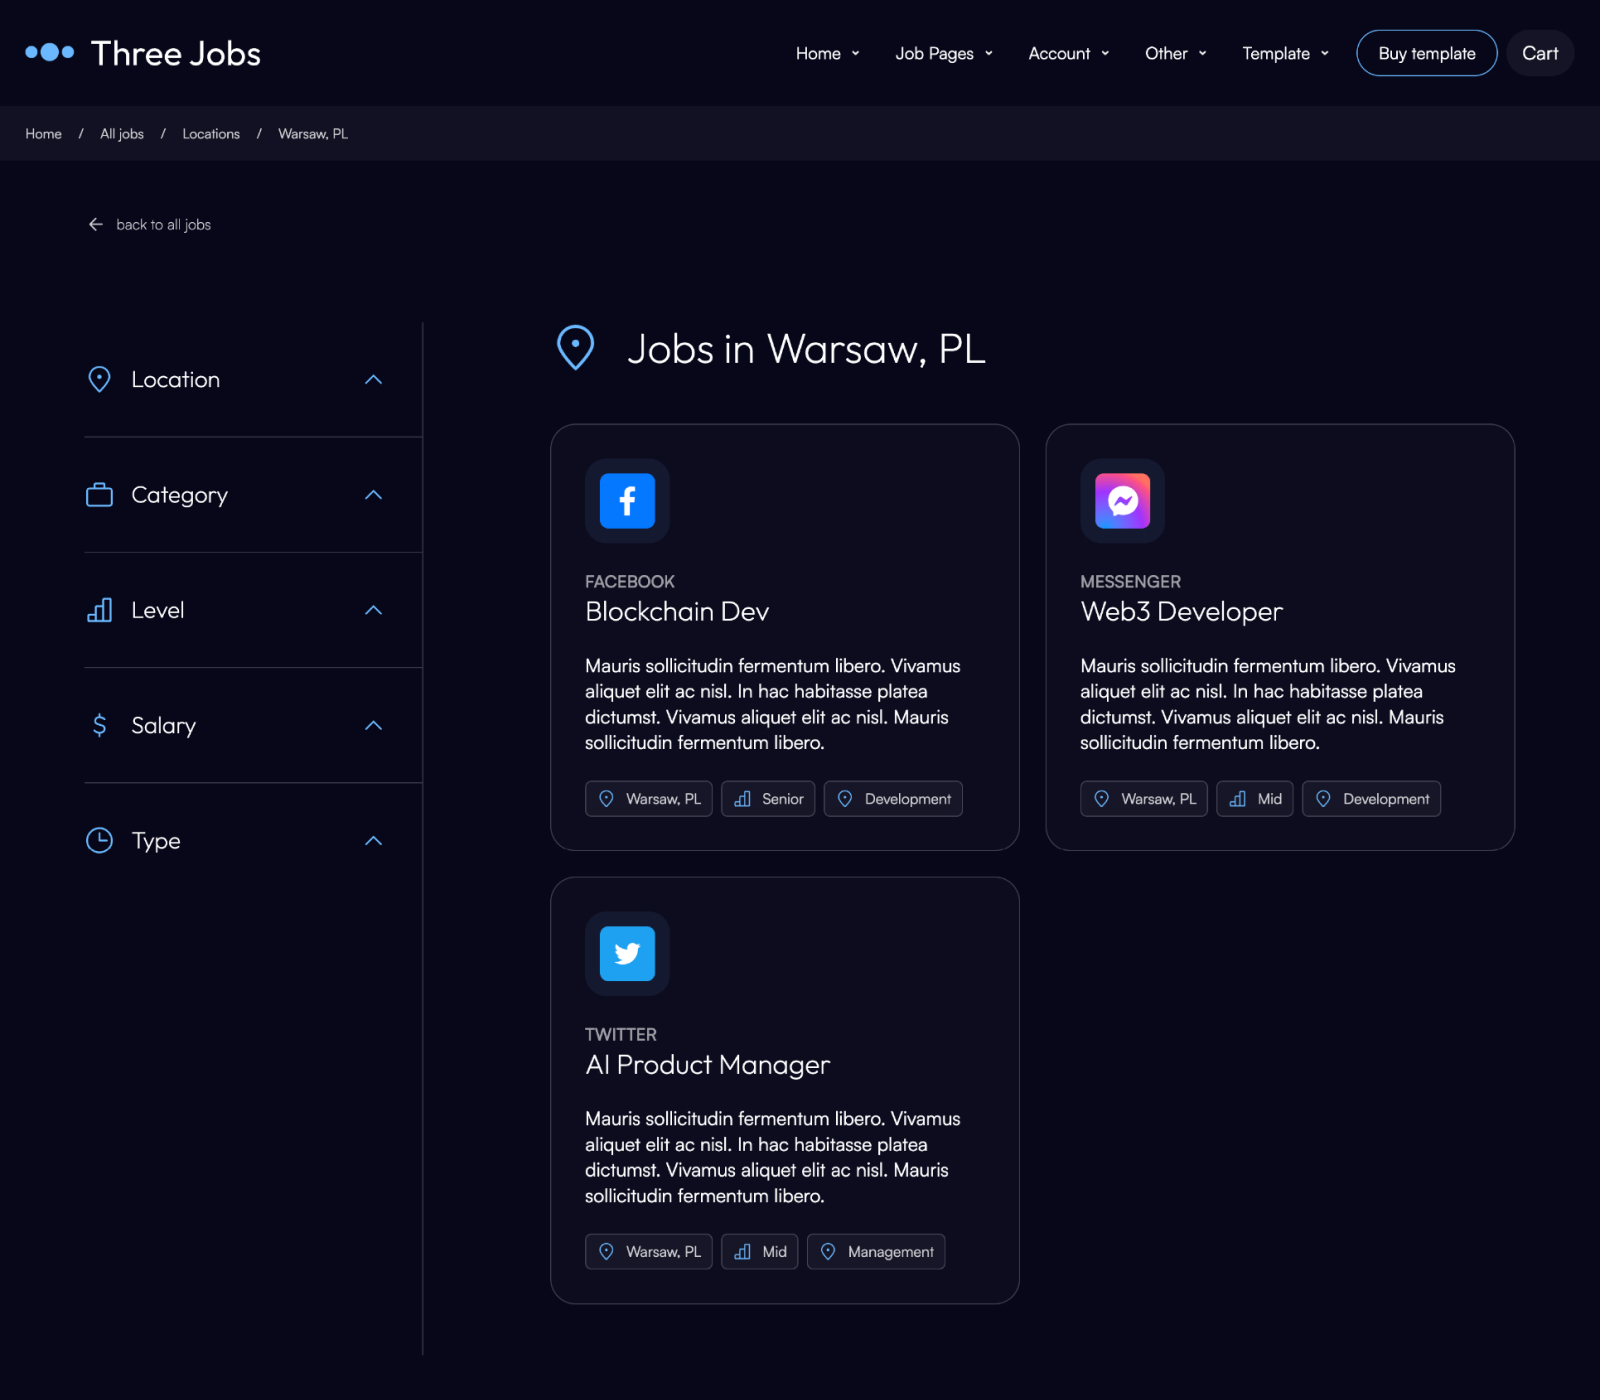The image size is (1600, 1400).
Task: Click the FACEBOOK company label
Action: click(630, 582)
